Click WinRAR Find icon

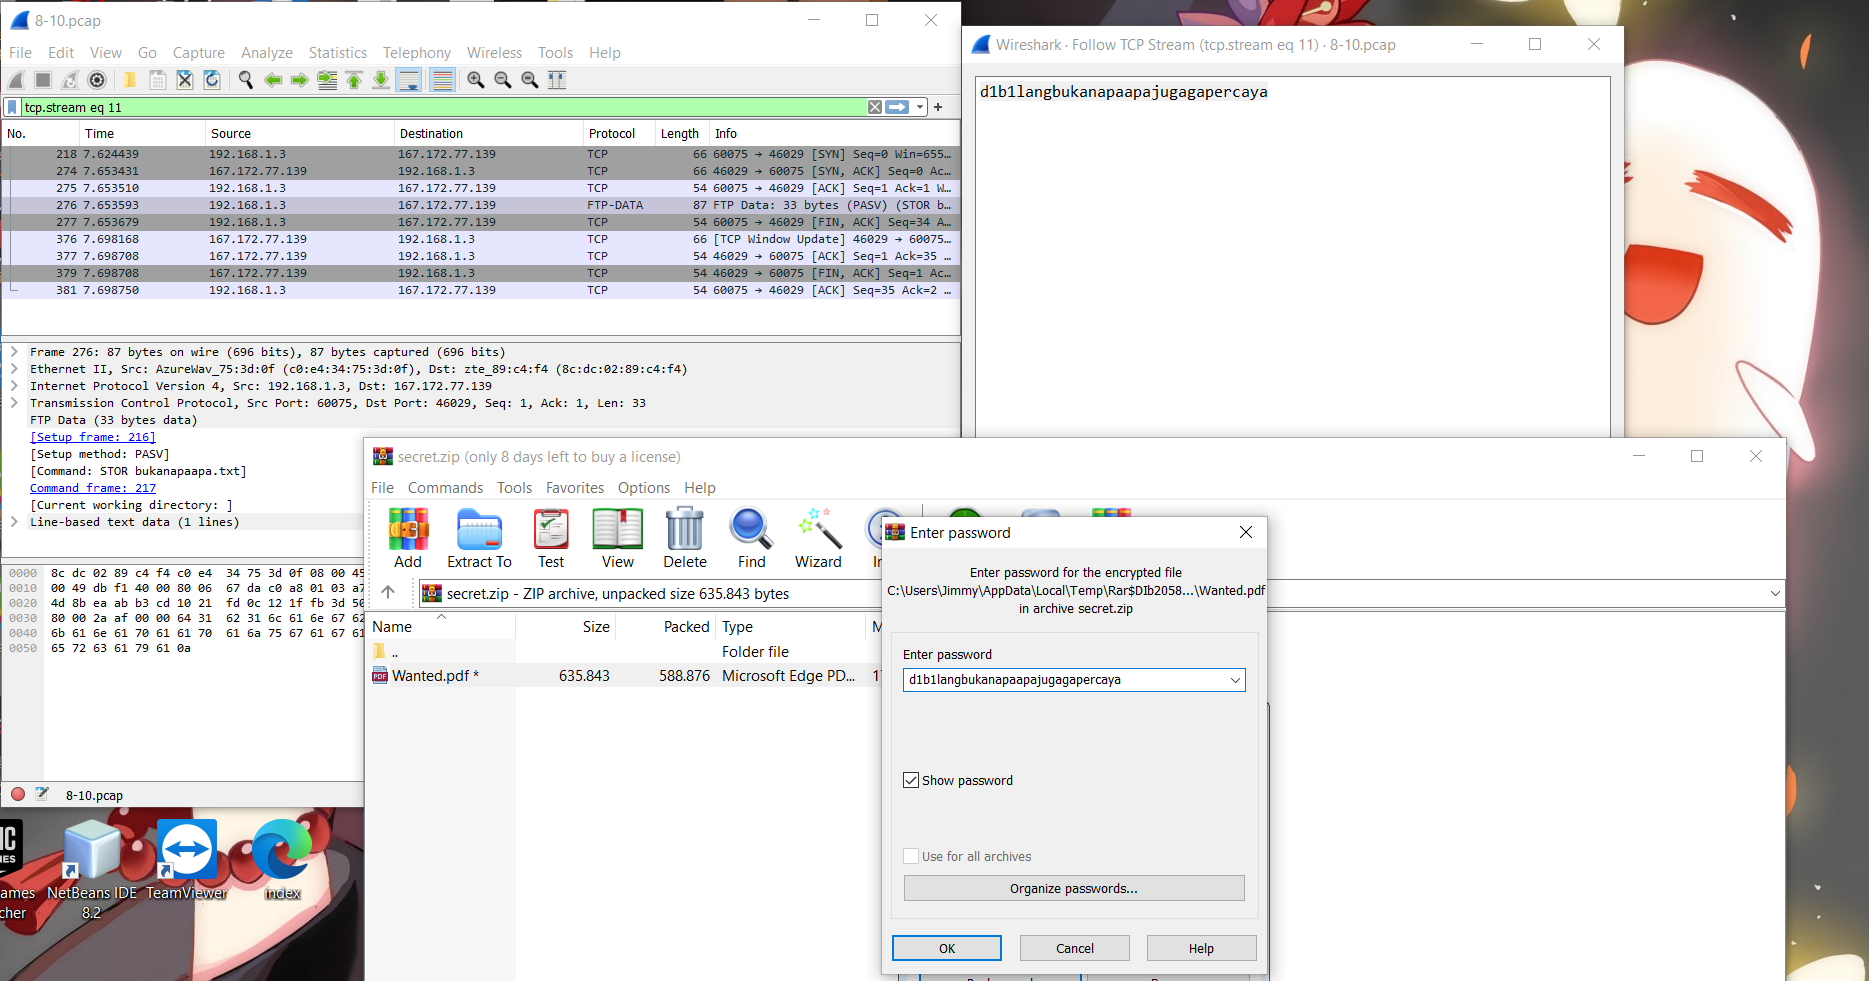751,538
